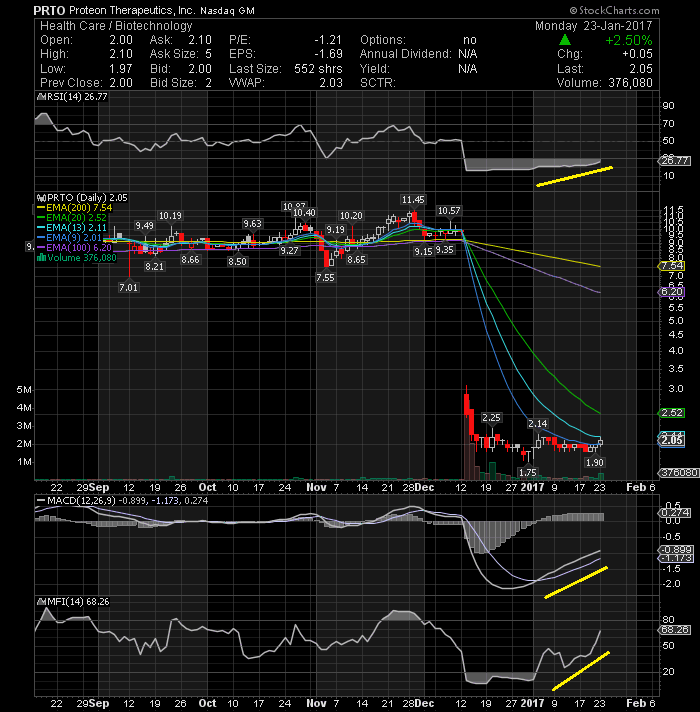700x712 pixels.
Task: Click the P/E ratio value -1.21
Action: click(328, 40)
